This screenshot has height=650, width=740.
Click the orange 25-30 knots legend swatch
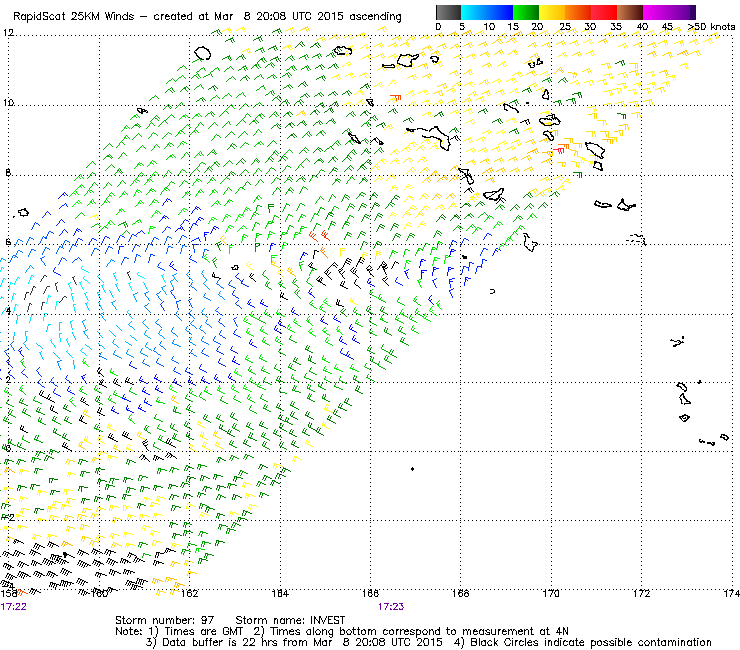click(578, 12)
